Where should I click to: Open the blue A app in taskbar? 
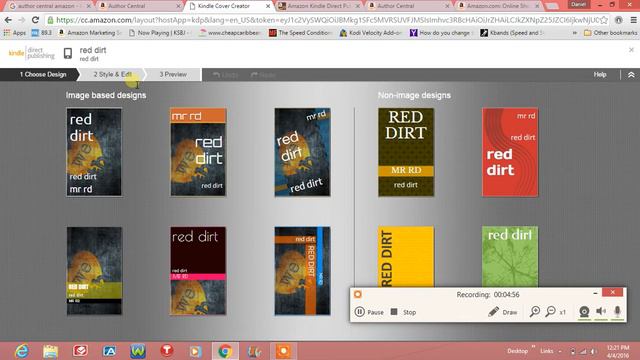(109, 351)
